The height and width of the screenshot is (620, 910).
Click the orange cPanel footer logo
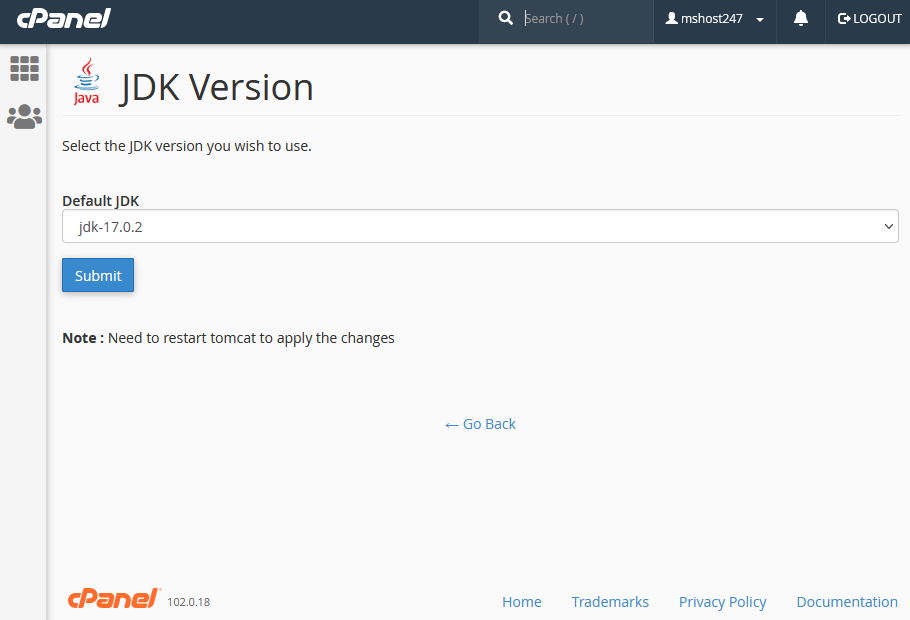pyautogui.click(x=113, y=599)
